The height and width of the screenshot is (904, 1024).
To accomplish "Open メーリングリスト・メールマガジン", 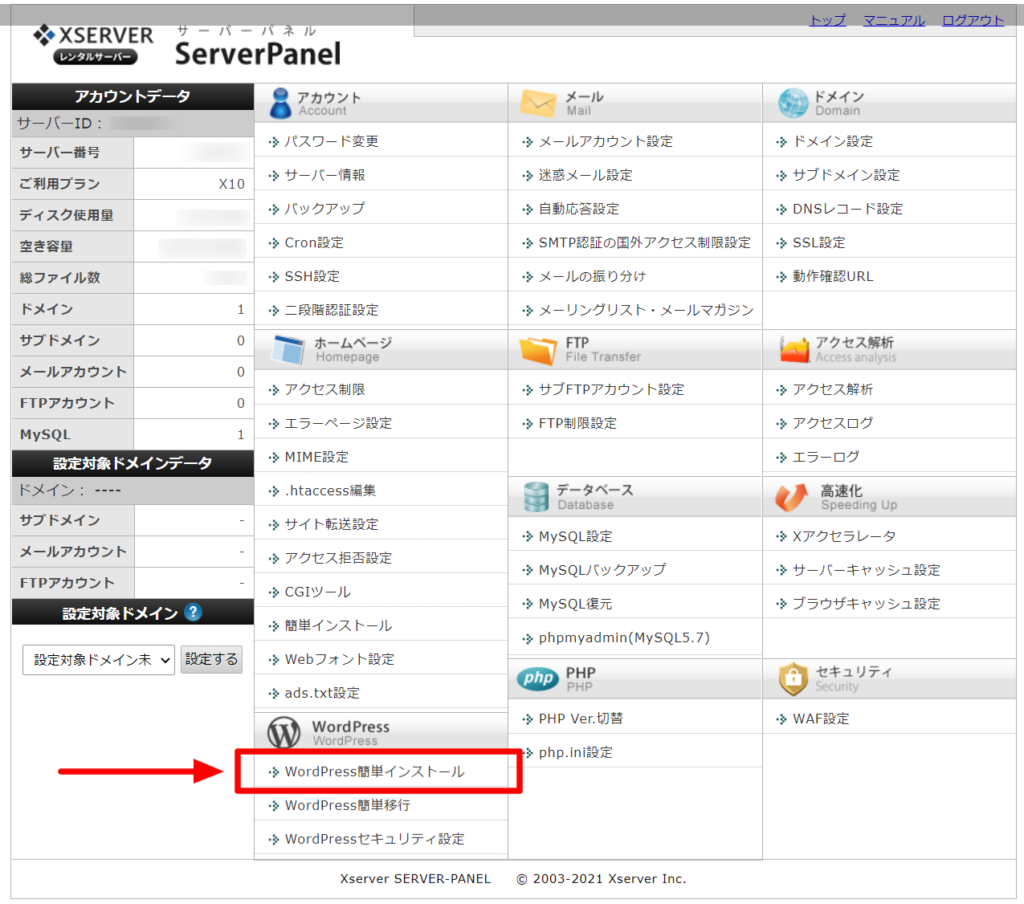I will pos(646,310).
